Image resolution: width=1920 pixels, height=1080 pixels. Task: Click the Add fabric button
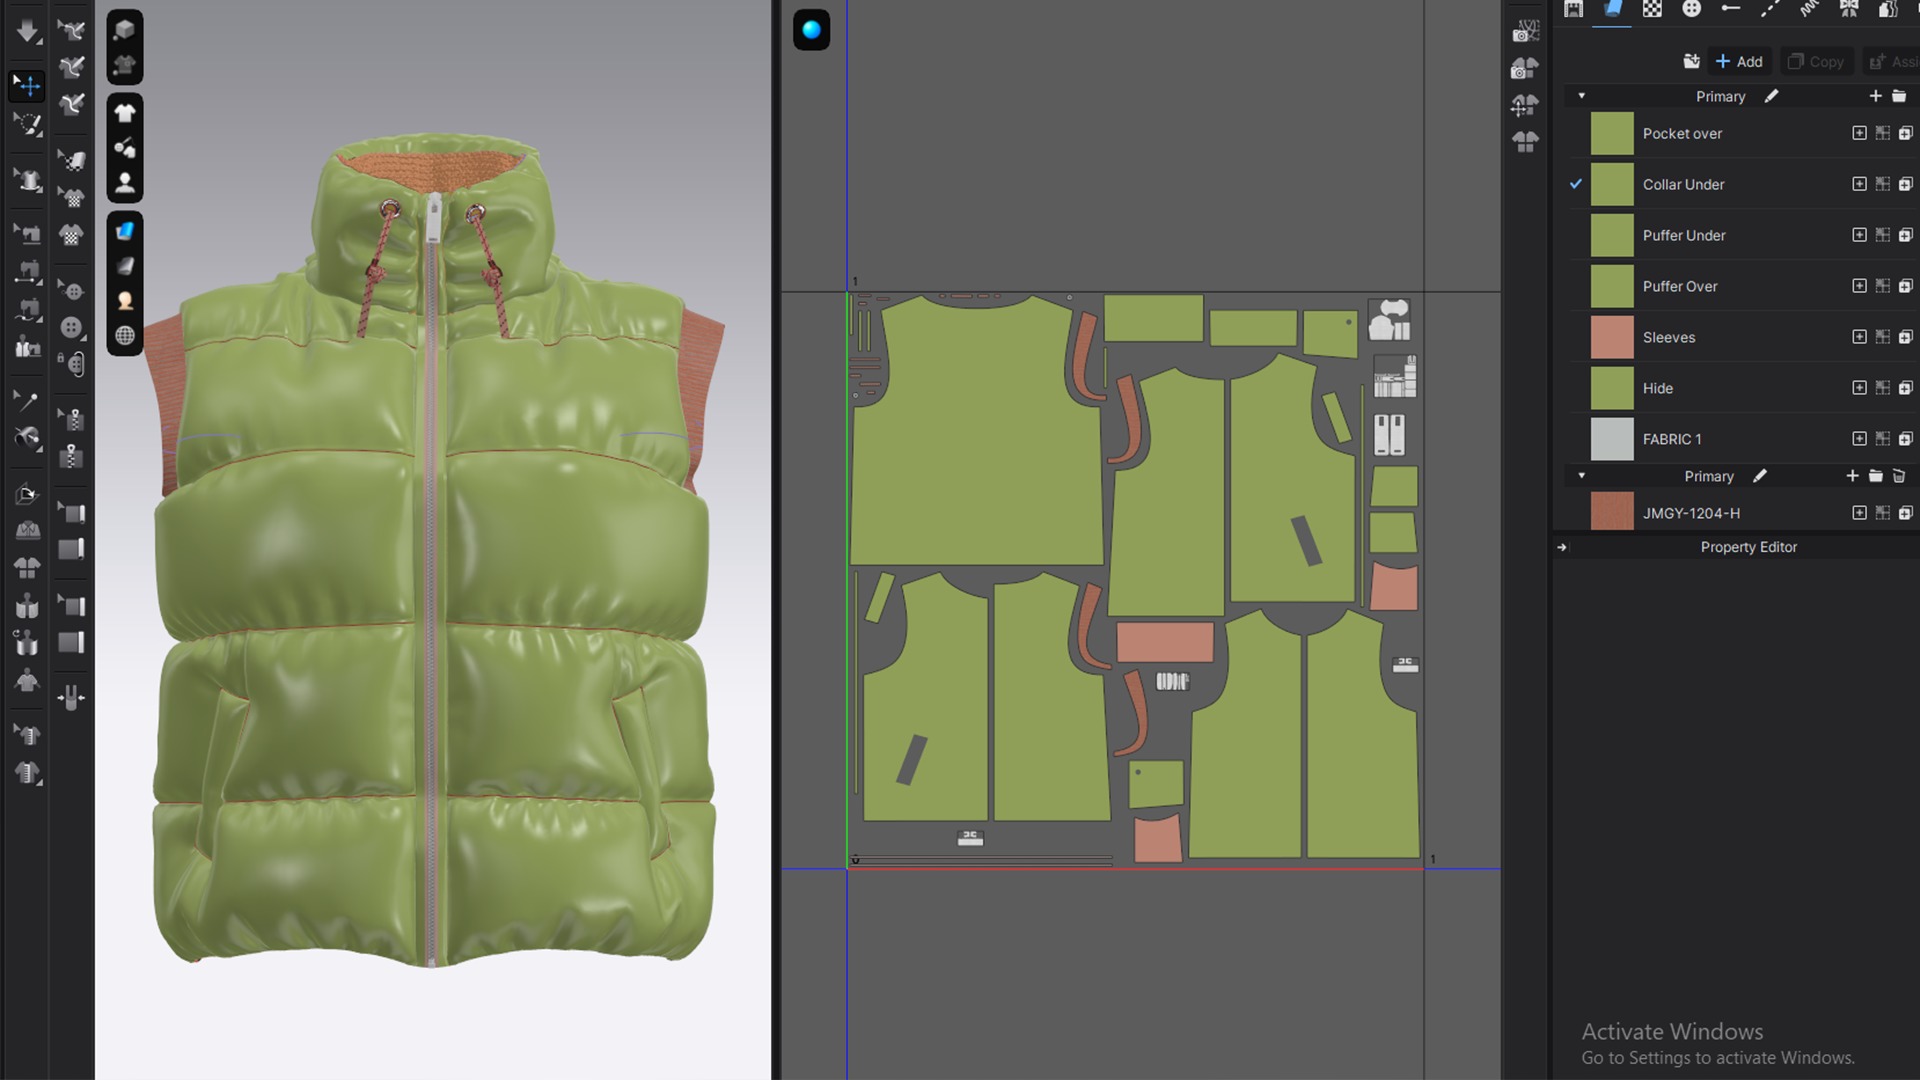coord(1739,61)
